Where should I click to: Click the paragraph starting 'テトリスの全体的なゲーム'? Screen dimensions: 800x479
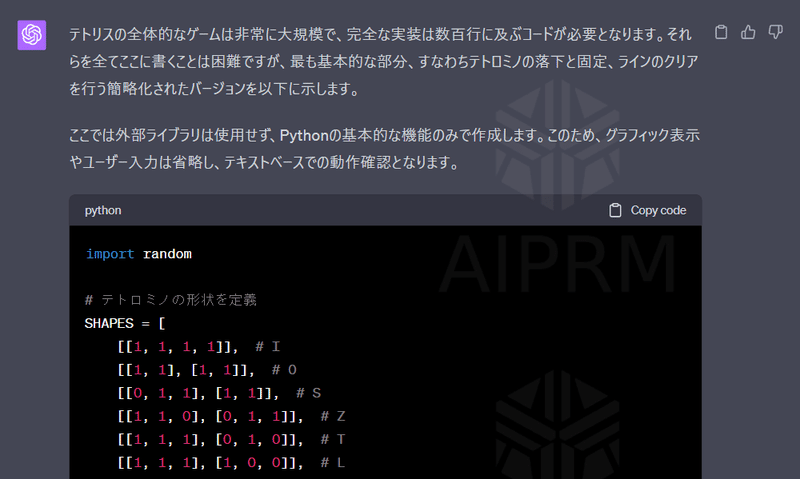coord(384,62)
